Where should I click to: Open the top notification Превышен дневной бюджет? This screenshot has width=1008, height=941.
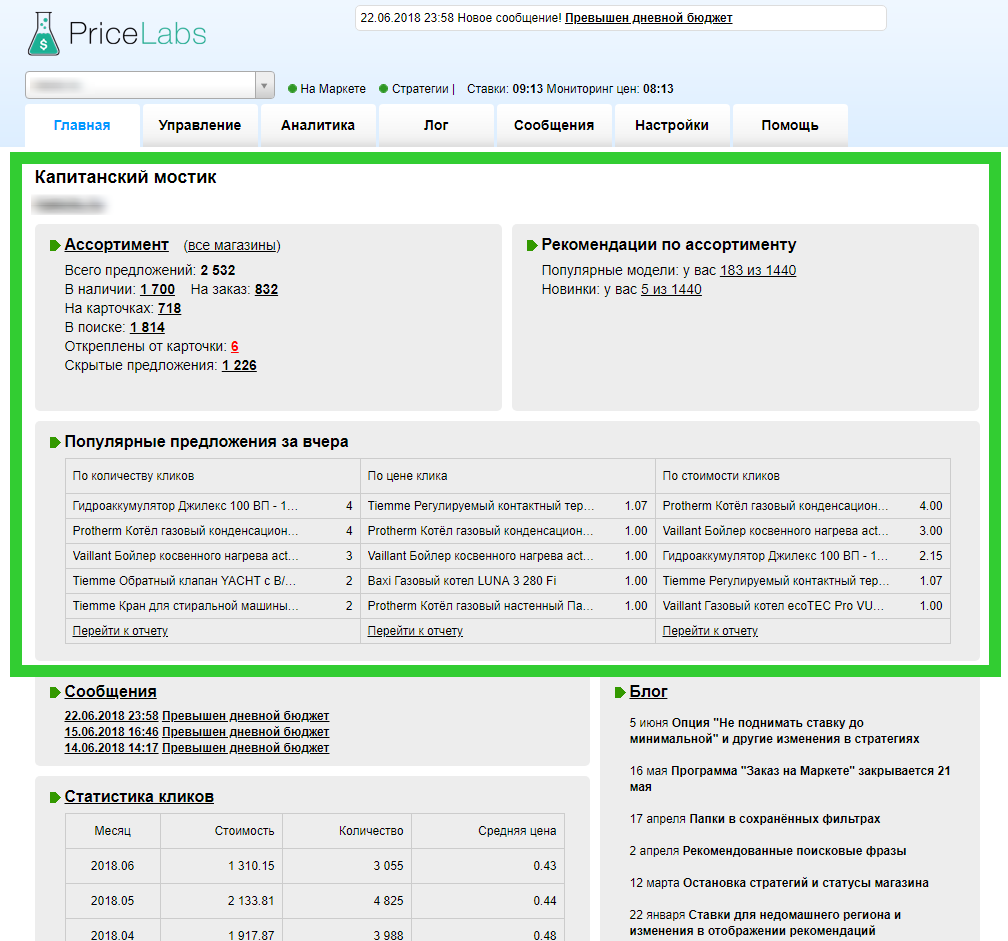pos(648,18)
